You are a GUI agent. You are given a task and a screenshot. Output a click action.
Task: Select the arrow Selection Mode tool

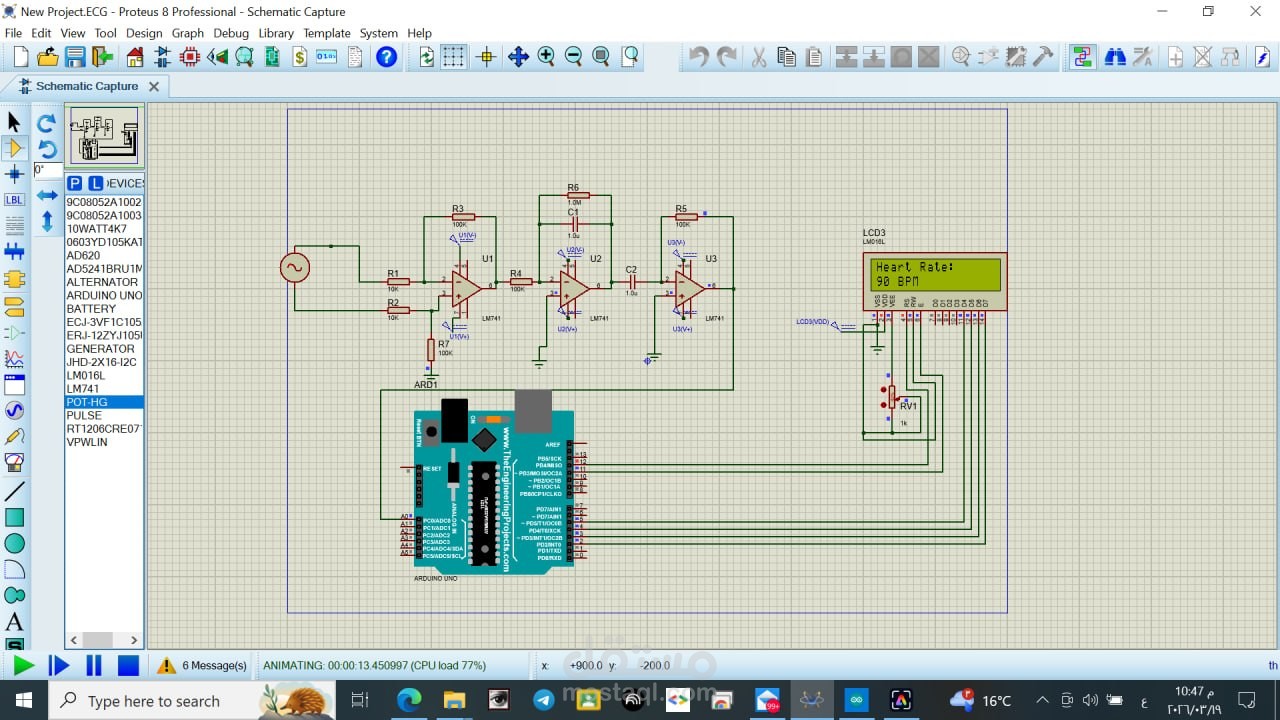pyautogui.click(x=14, y=122)
